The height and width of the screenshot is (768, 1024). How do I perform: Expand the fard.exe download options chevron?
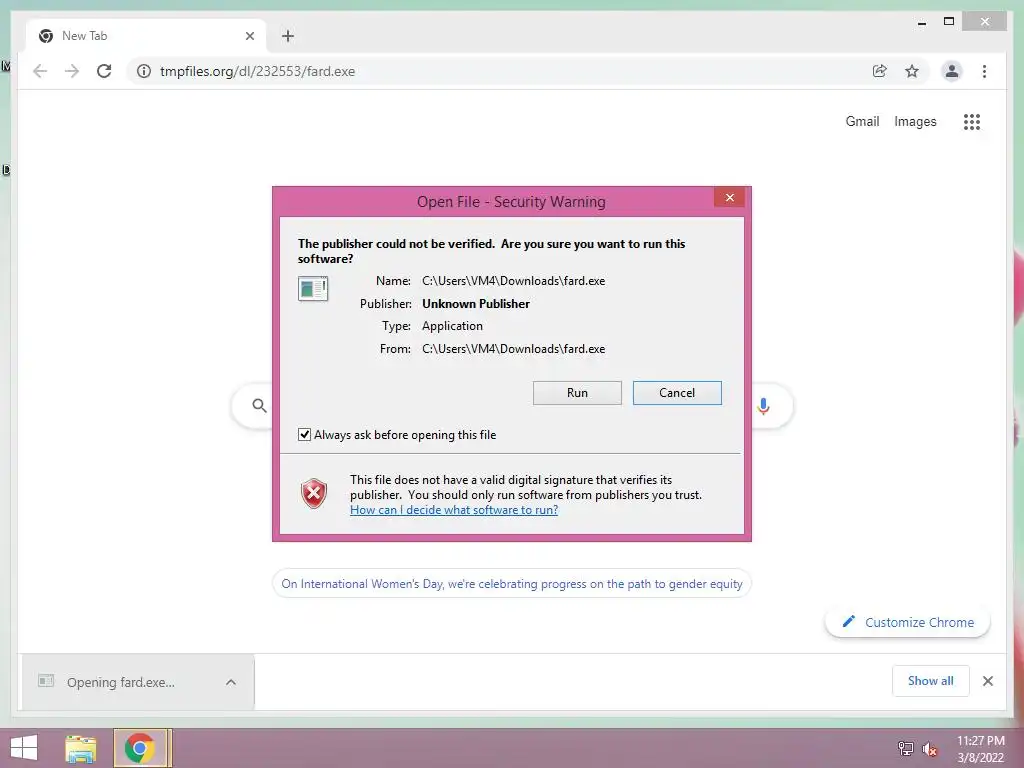pyautogui.click(x=231, y=682)
